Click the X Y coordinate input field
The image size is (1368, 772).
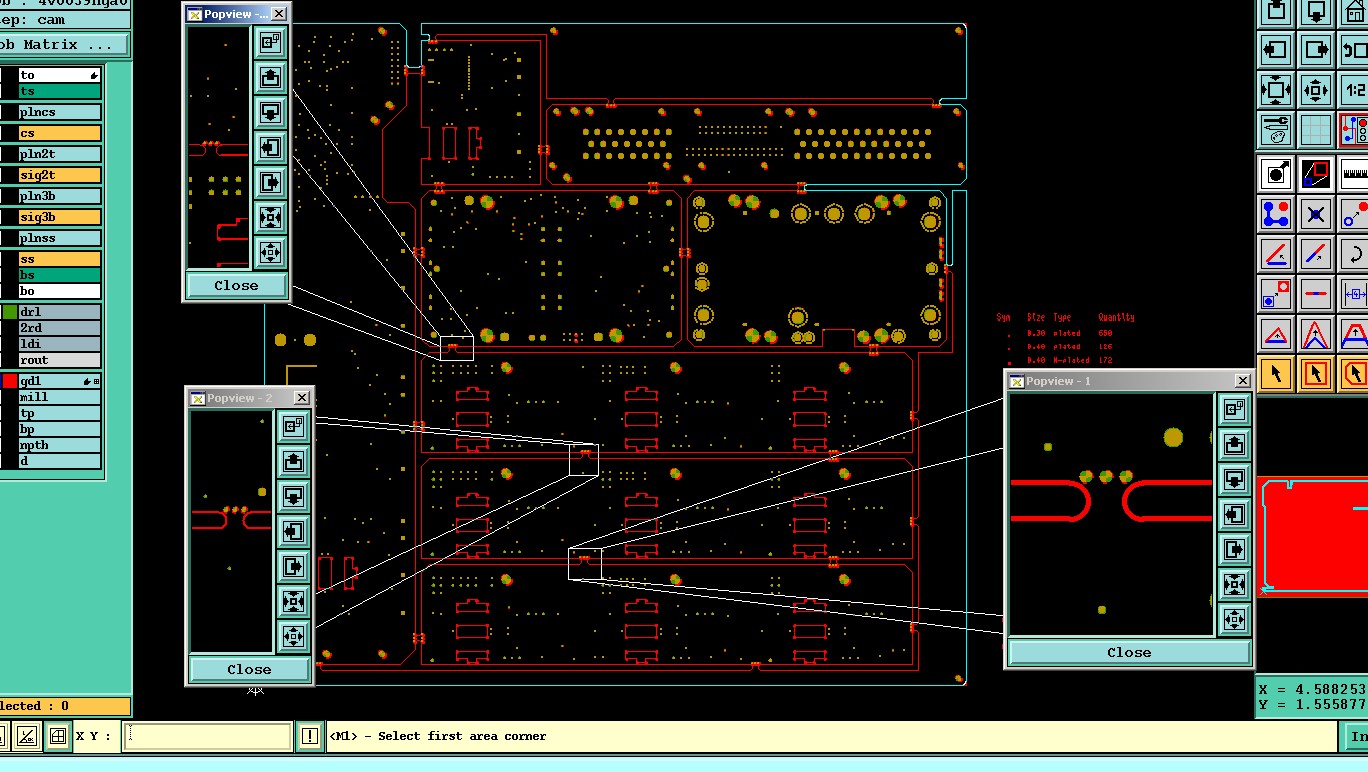[x=208, y=736]
